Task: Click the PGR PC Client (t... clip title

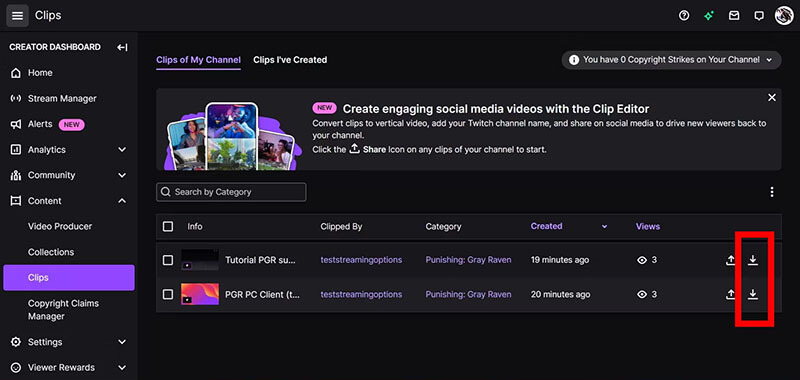Action: pyautogui.click(x=262, y=294)
